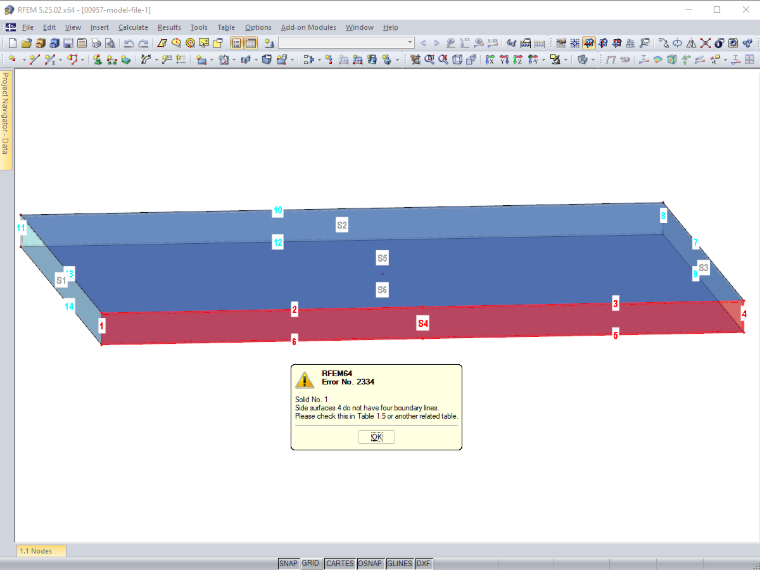Viewport: 760px width, 570px height.
Task: Toggle the highlighted Table panel button
Action: [x=251, y=43]
